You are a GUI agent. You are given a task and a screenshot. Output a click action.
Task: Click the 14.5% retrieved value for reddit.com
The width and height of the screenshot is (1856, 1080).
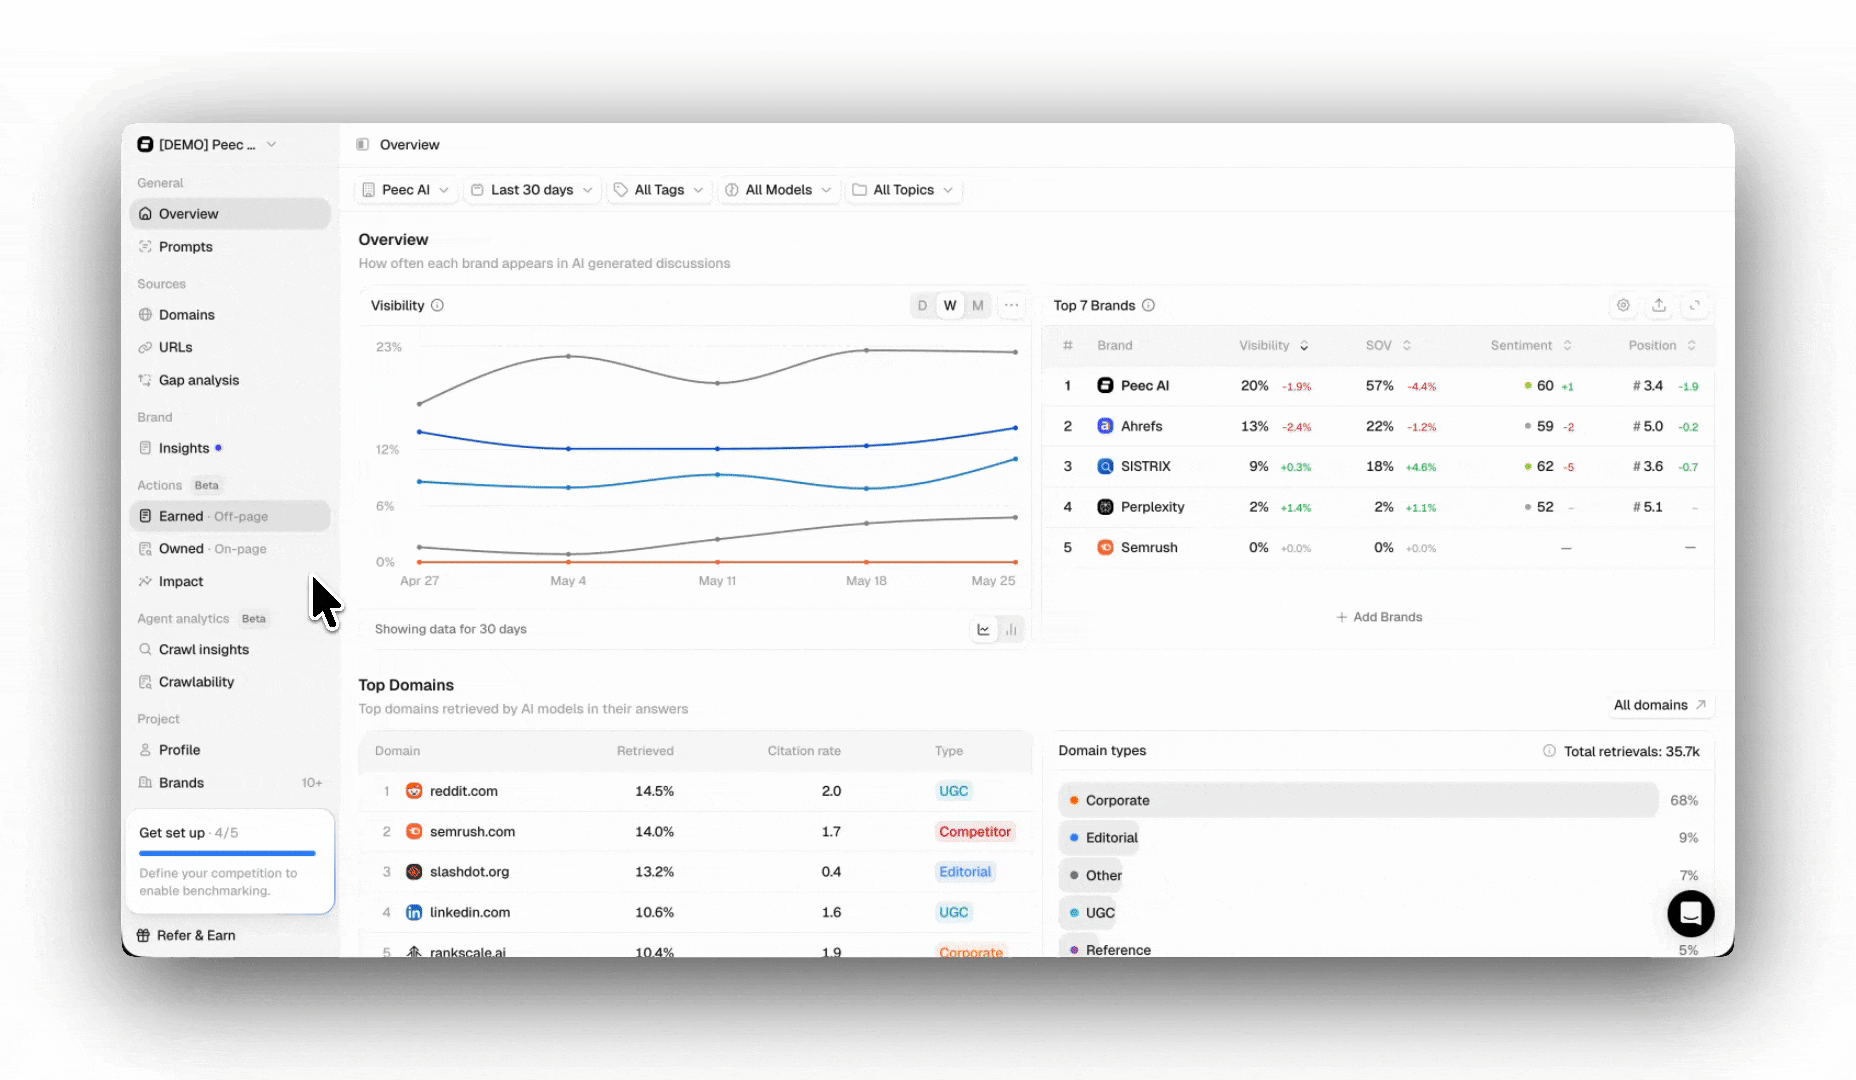point(655,791)
